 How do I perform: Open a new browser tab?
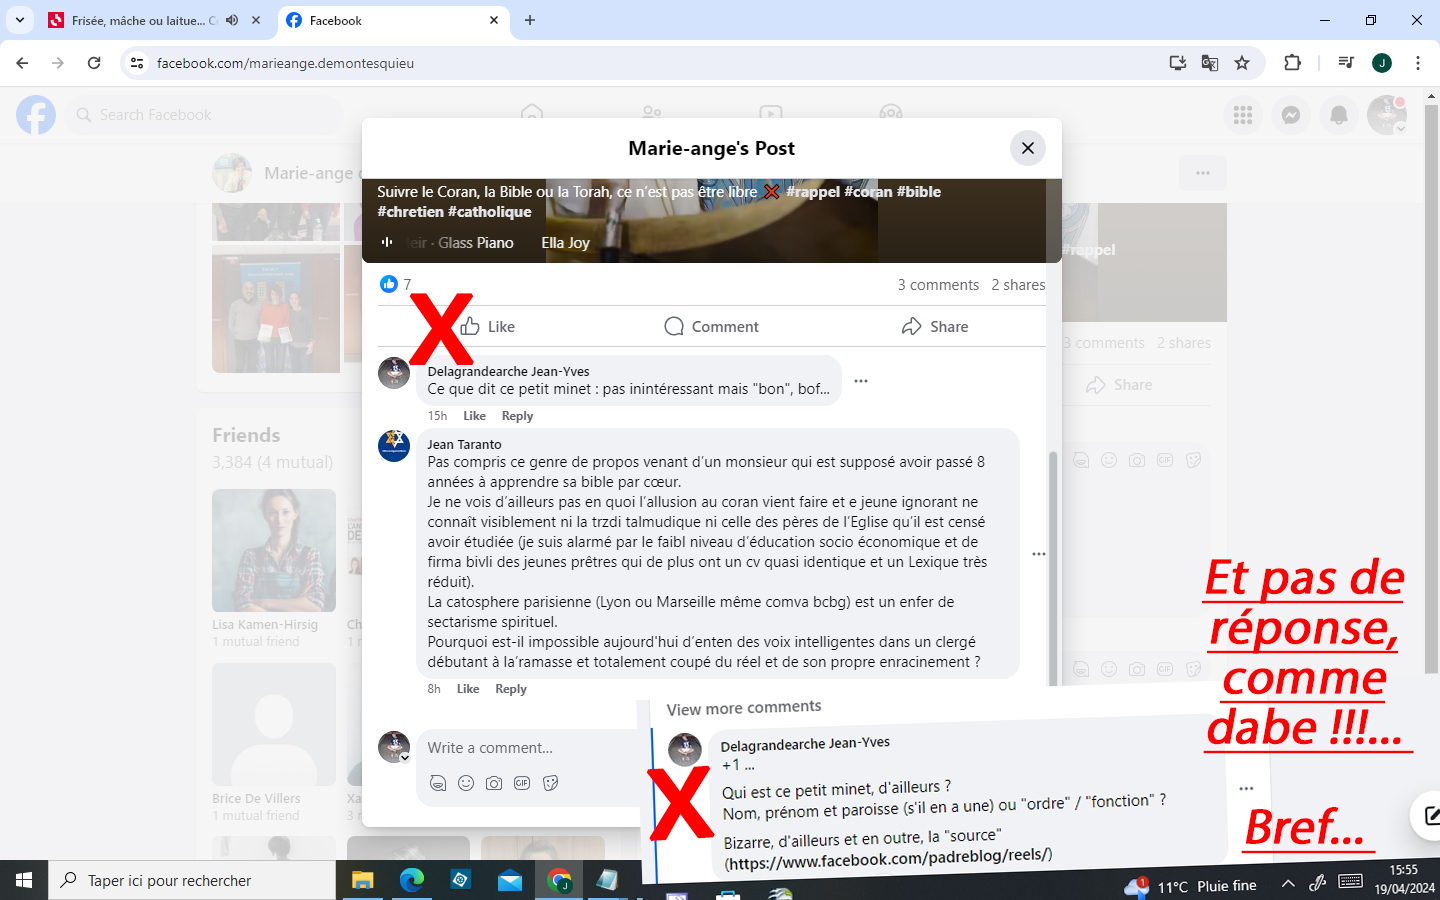coord(530,20)
